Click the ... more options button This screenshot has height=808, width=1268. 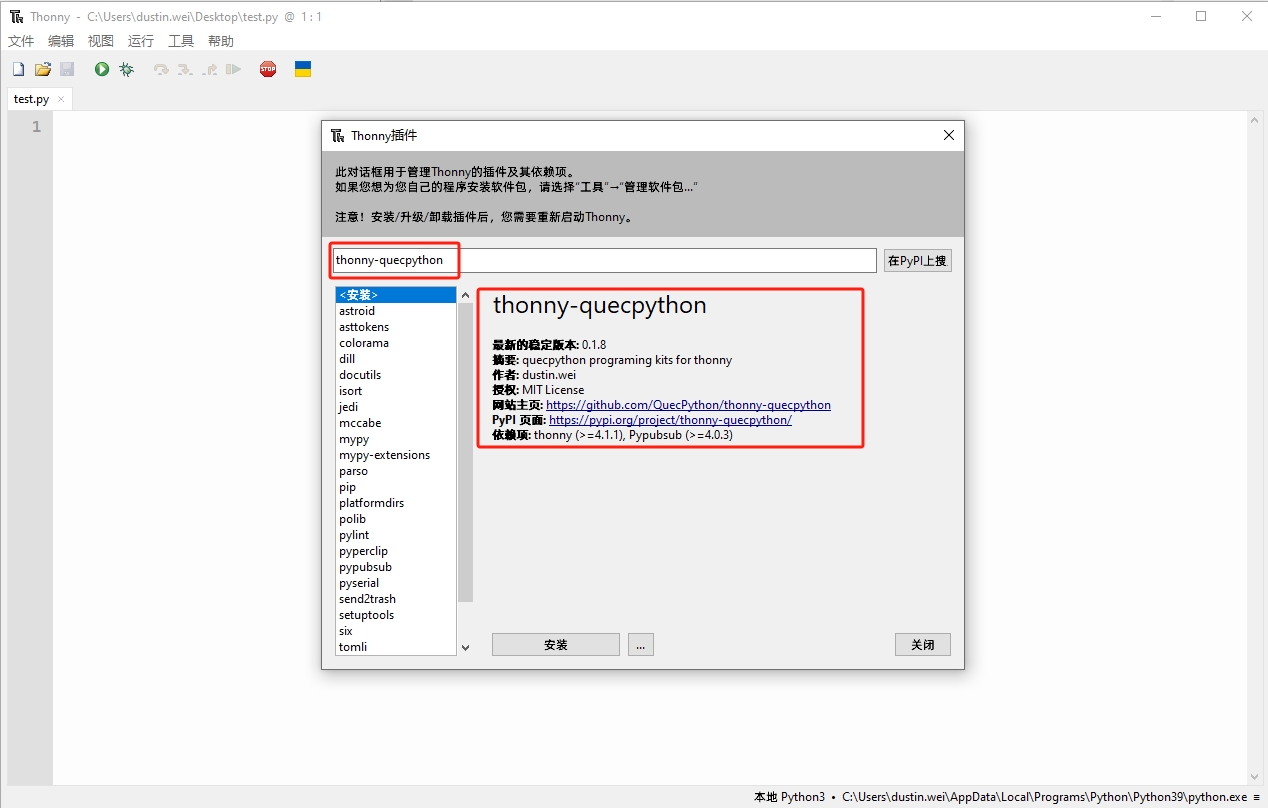[x=641, y=645]
